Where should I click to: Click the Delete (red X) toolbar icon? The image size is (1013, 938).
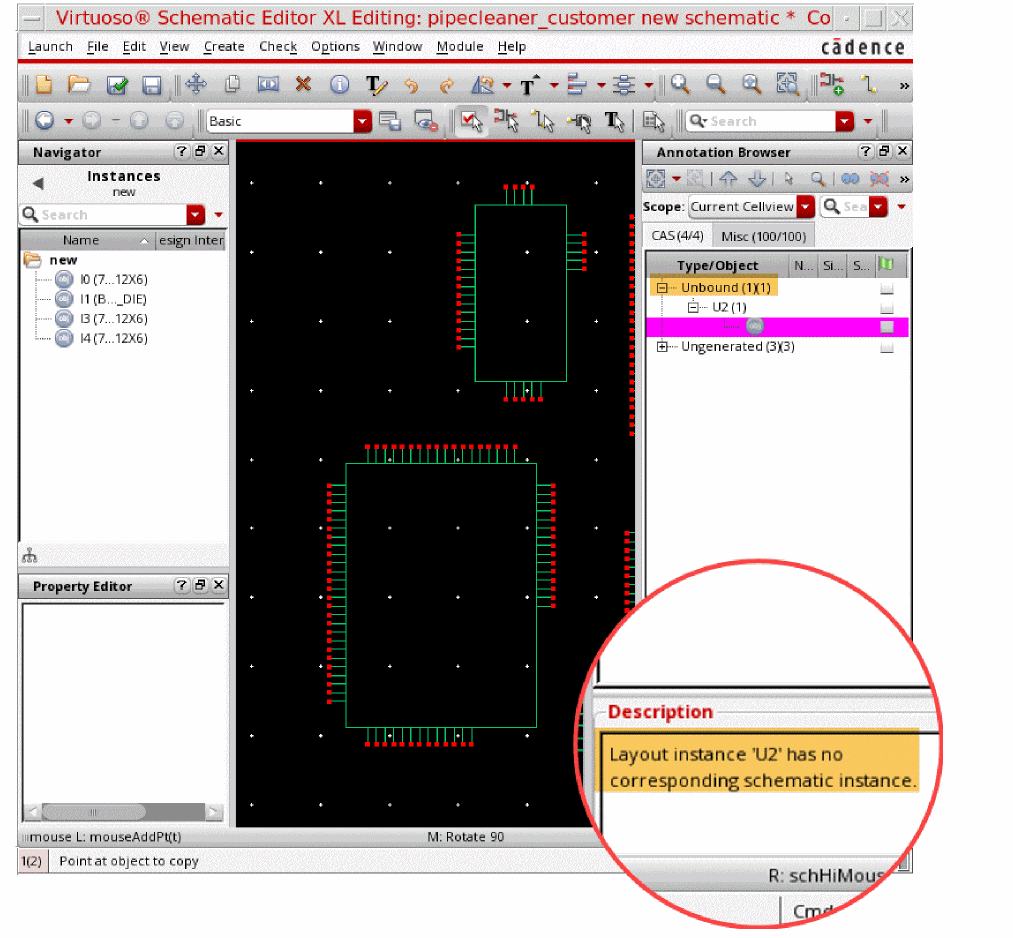(303, 85)
